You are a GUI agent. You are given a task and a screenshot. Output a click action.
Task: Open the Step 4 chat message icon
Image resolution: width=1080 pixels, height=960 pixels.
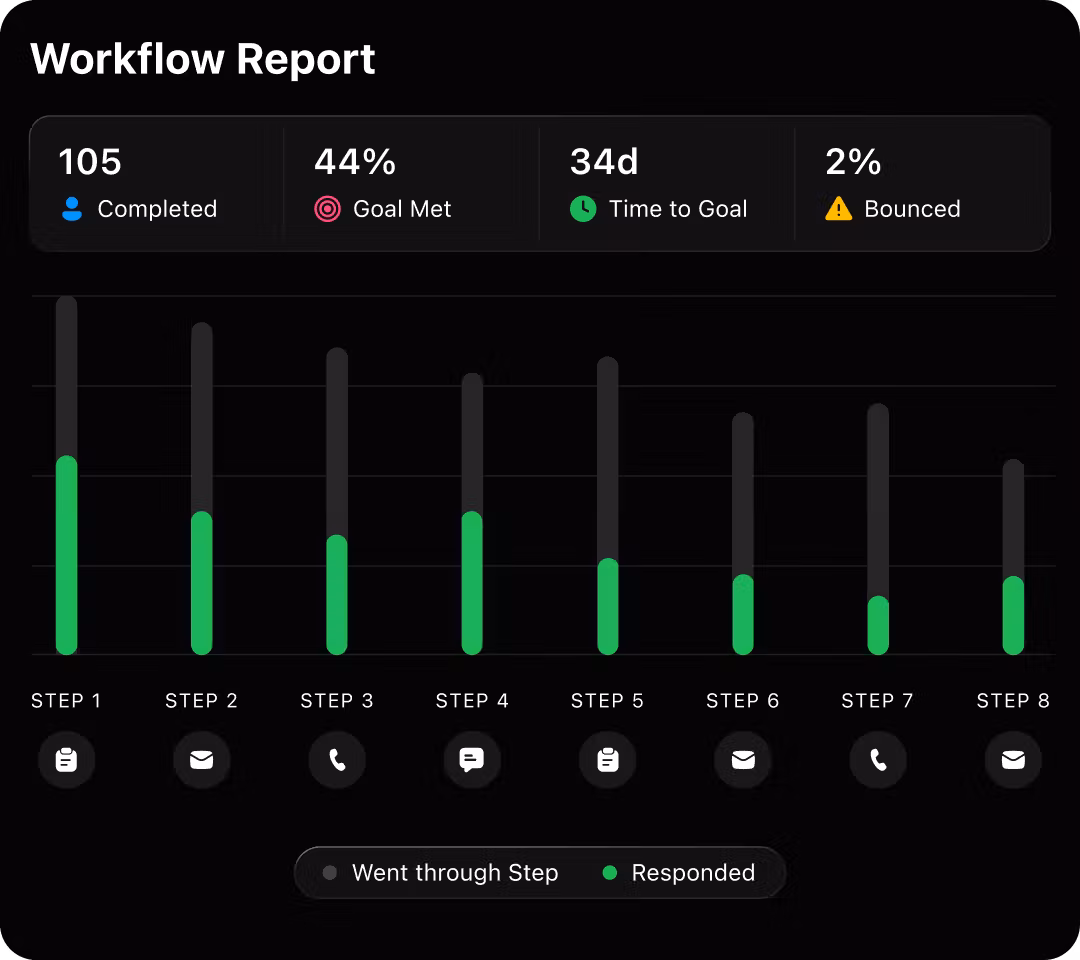point(472,760)
